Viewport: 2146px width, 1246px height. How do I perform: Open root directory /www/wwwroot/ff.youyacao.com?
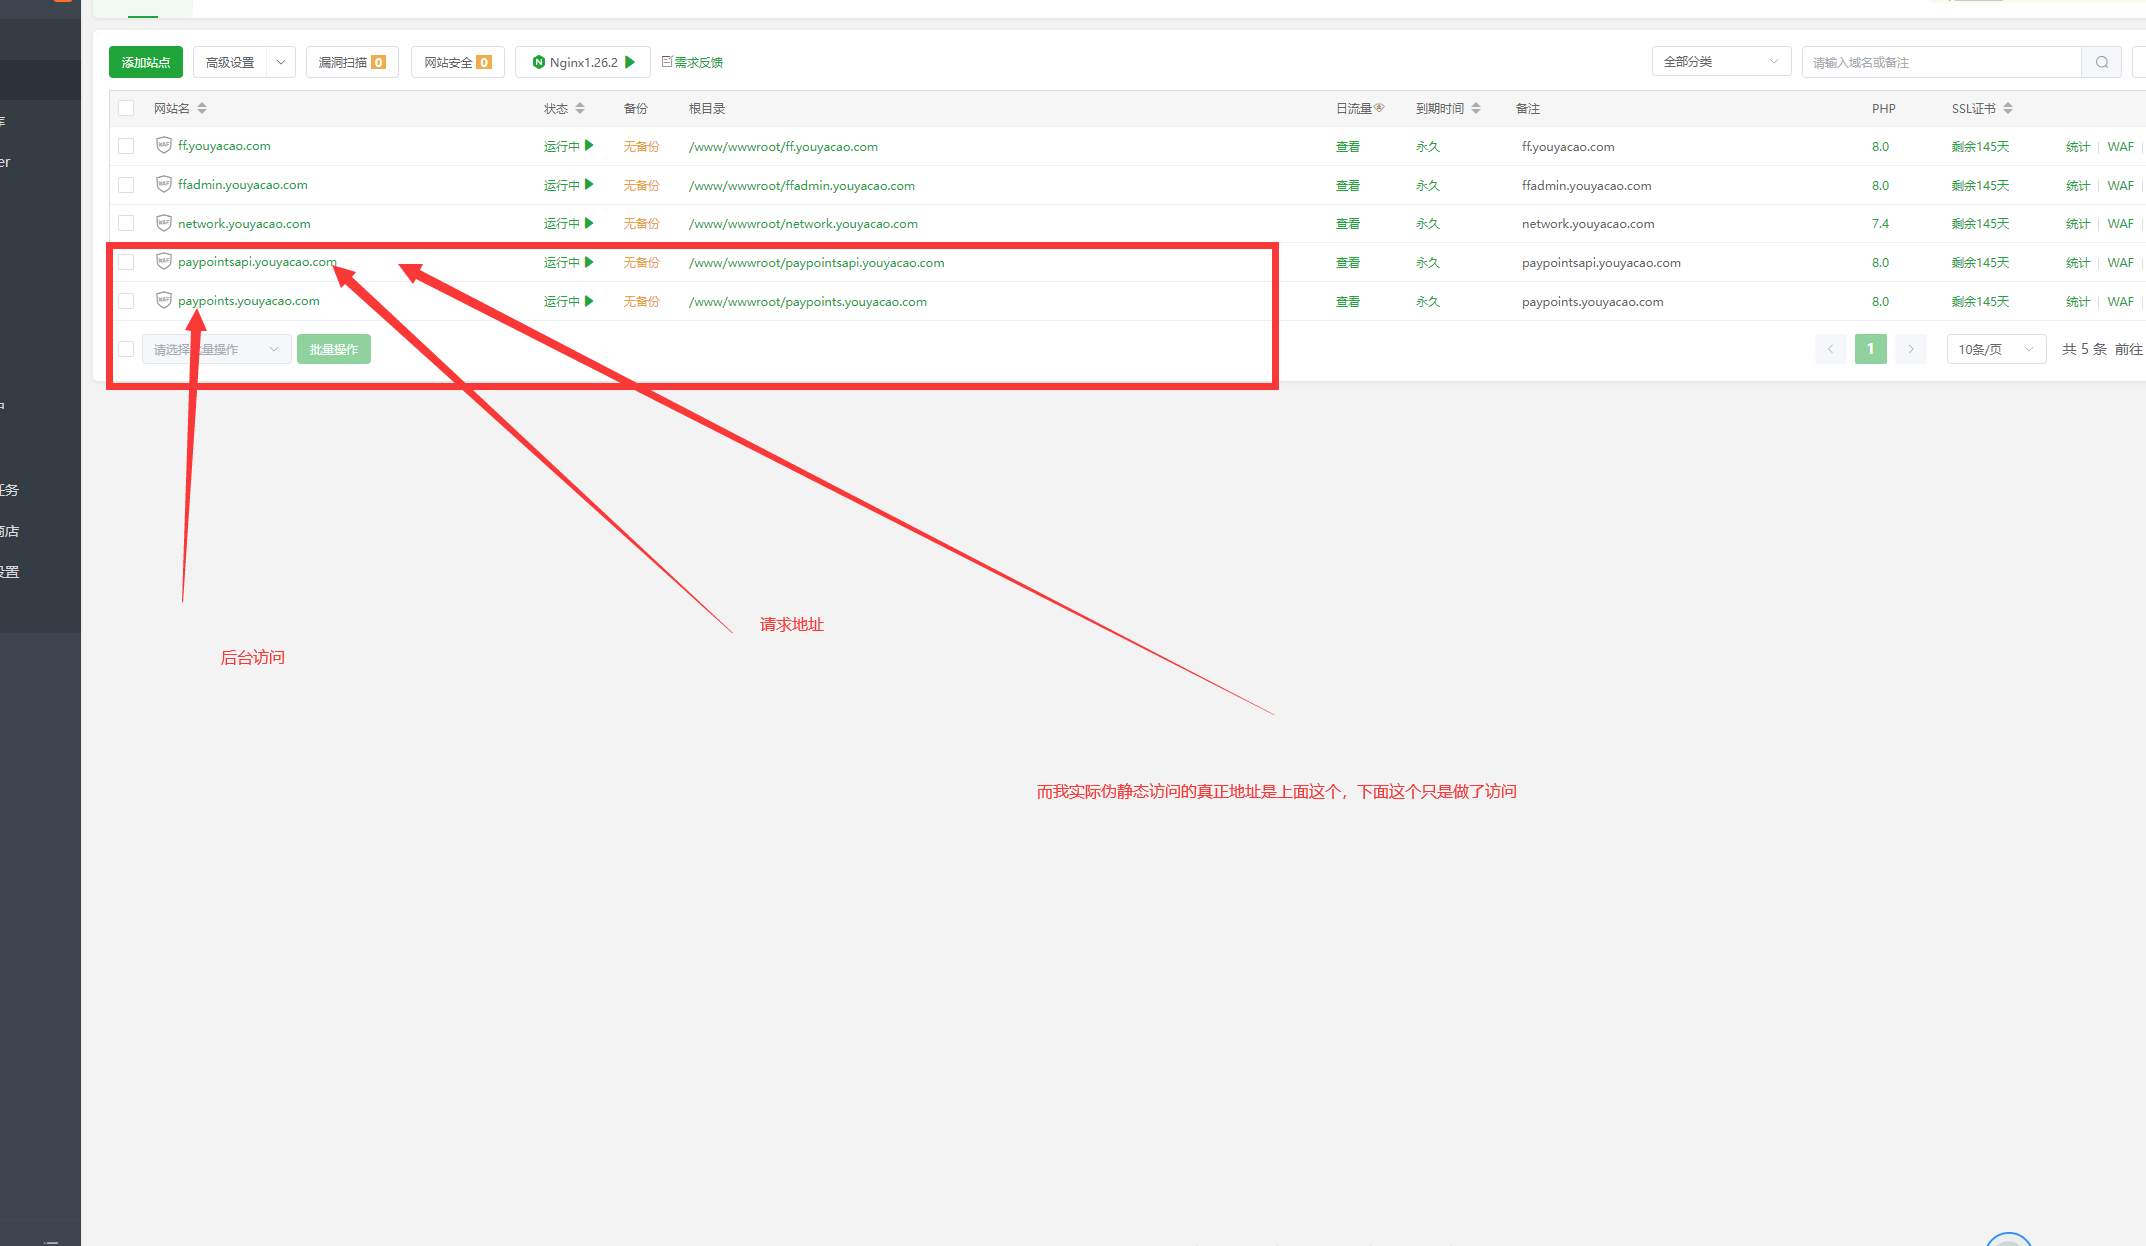coord(783,146)
